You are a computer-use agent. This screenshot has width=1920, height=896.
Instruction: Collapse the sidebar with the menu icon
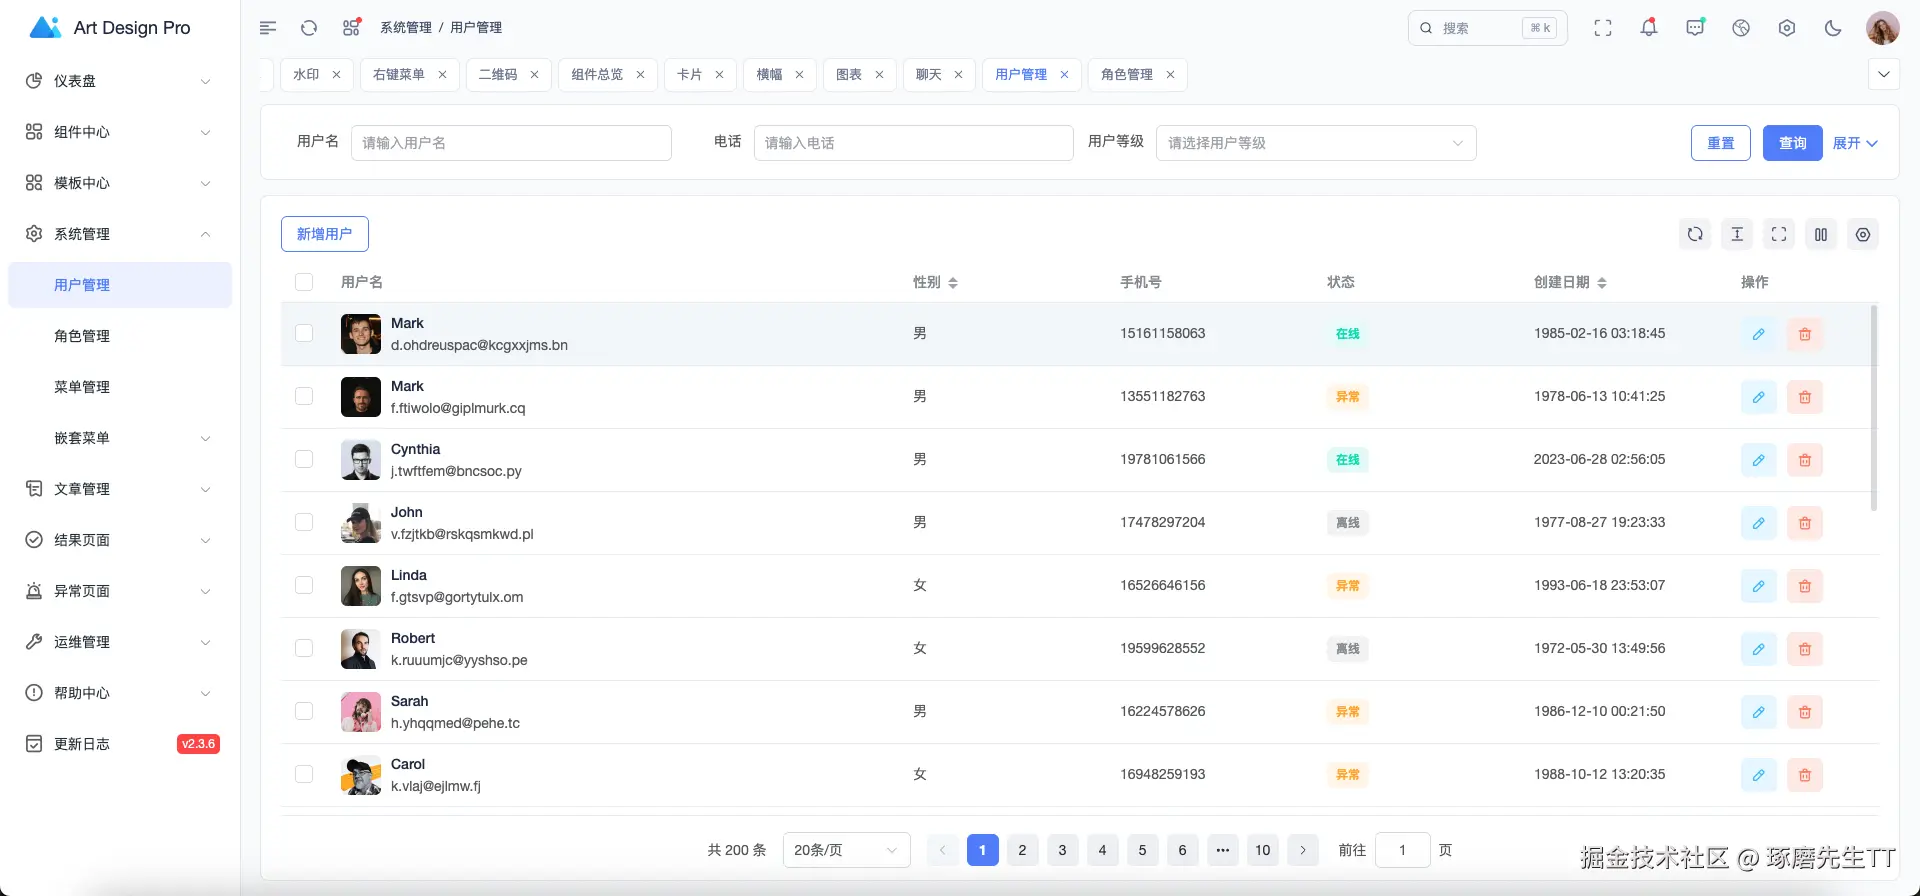pos(268,28)
